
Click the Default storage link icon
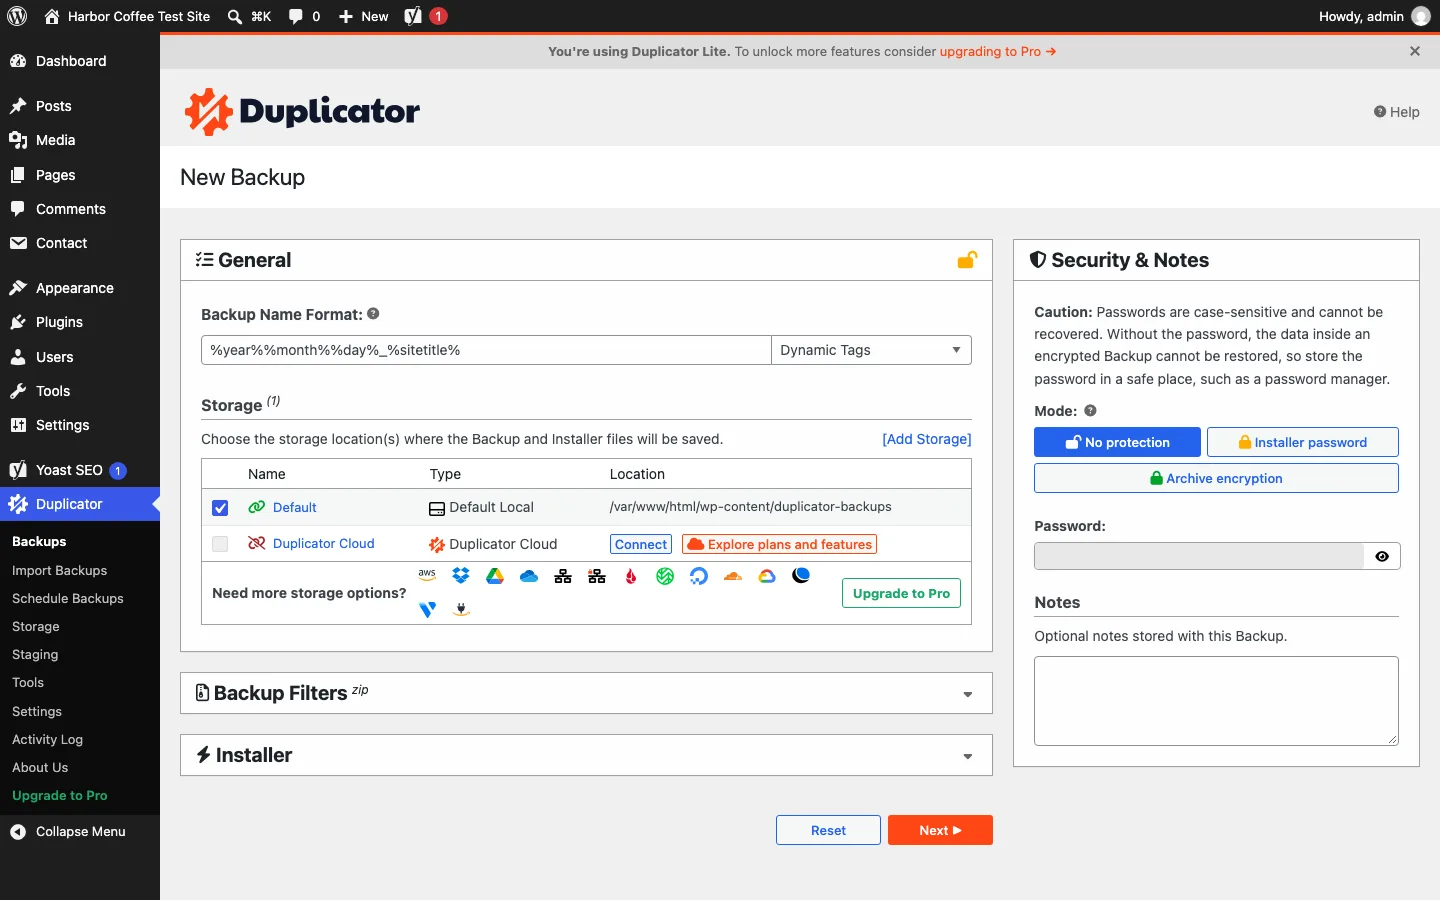(x=257, y=507)
